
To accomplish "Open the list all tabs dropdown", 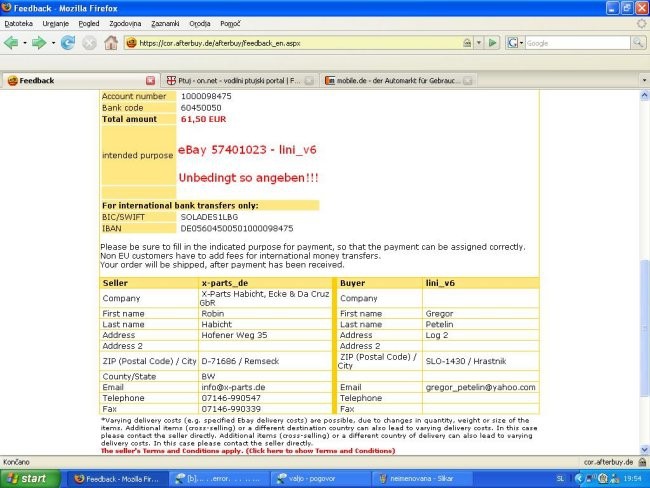I will [x=644, y=80].
